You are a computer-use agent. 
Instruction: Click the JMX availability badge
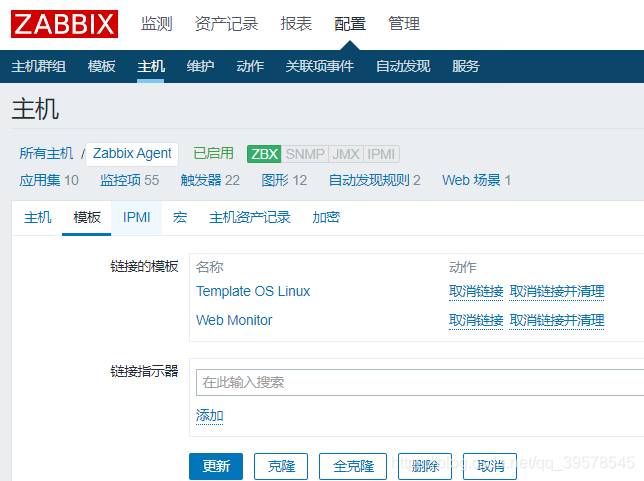pyautogui.click(x=346, y=154)
